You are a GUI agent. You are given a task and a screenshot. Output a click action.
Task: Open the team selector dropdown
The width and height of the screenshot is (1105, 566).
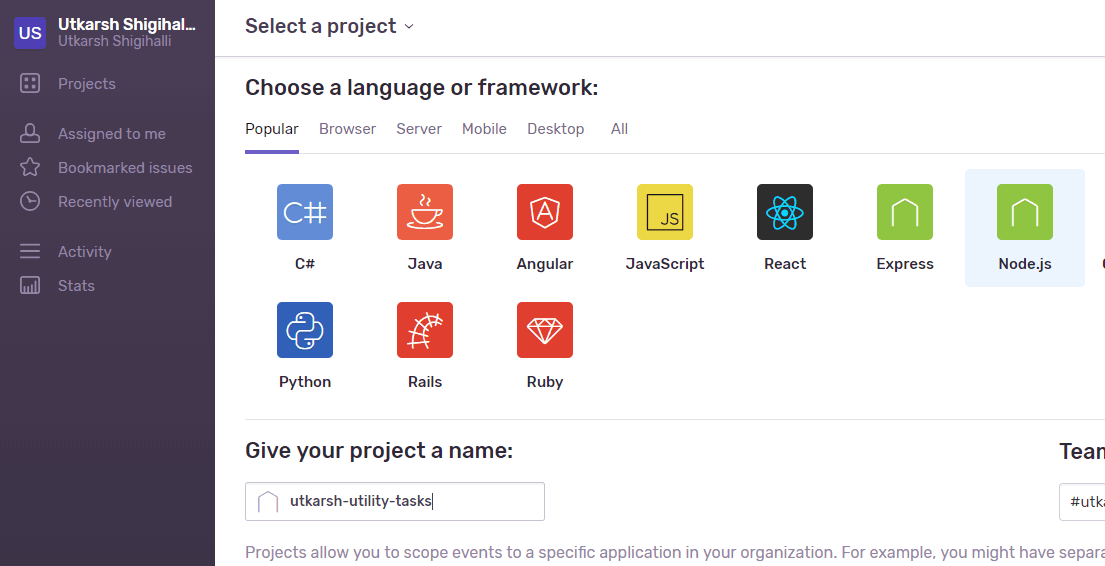click(x=1082, y=501)
